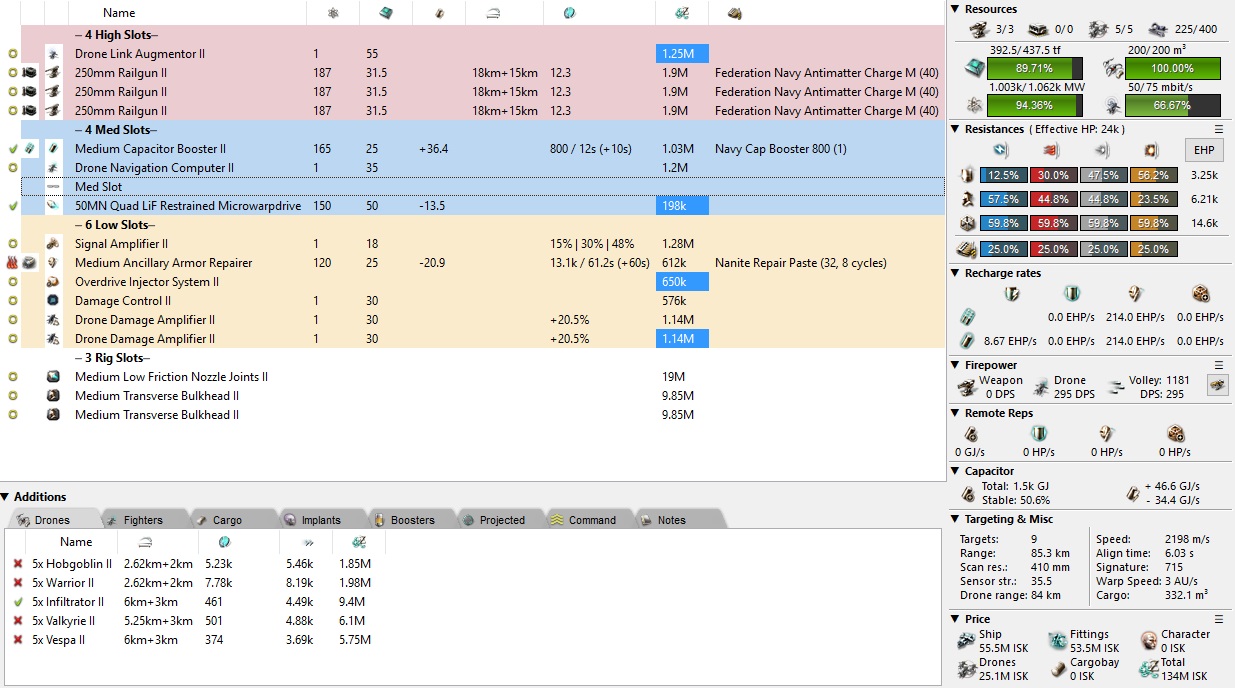
Task: Click the ammo column header icon
Action: 734,13
